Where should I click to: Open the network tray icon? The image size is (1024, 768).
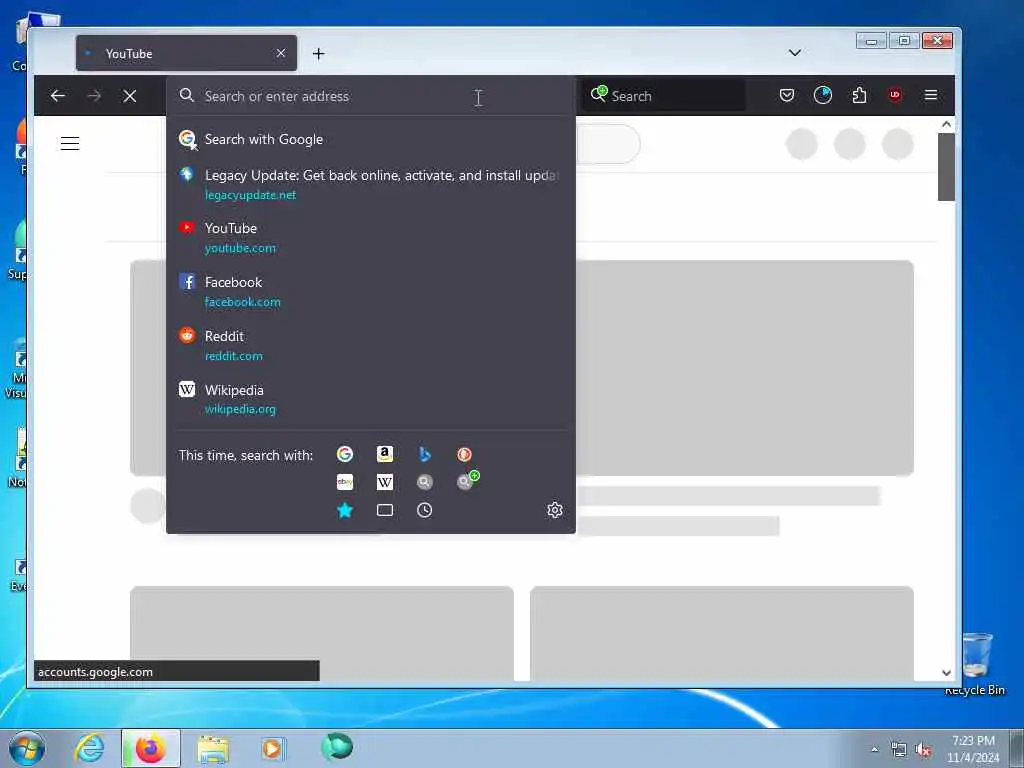pyautogui.click(x=899, y=750)
